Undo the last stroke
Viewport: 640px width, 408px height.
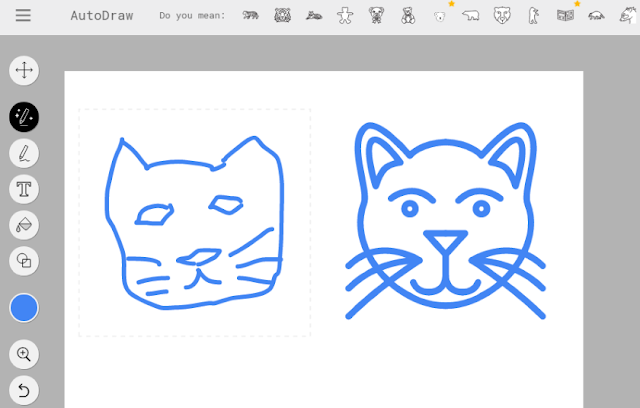(x=24, y=390)
